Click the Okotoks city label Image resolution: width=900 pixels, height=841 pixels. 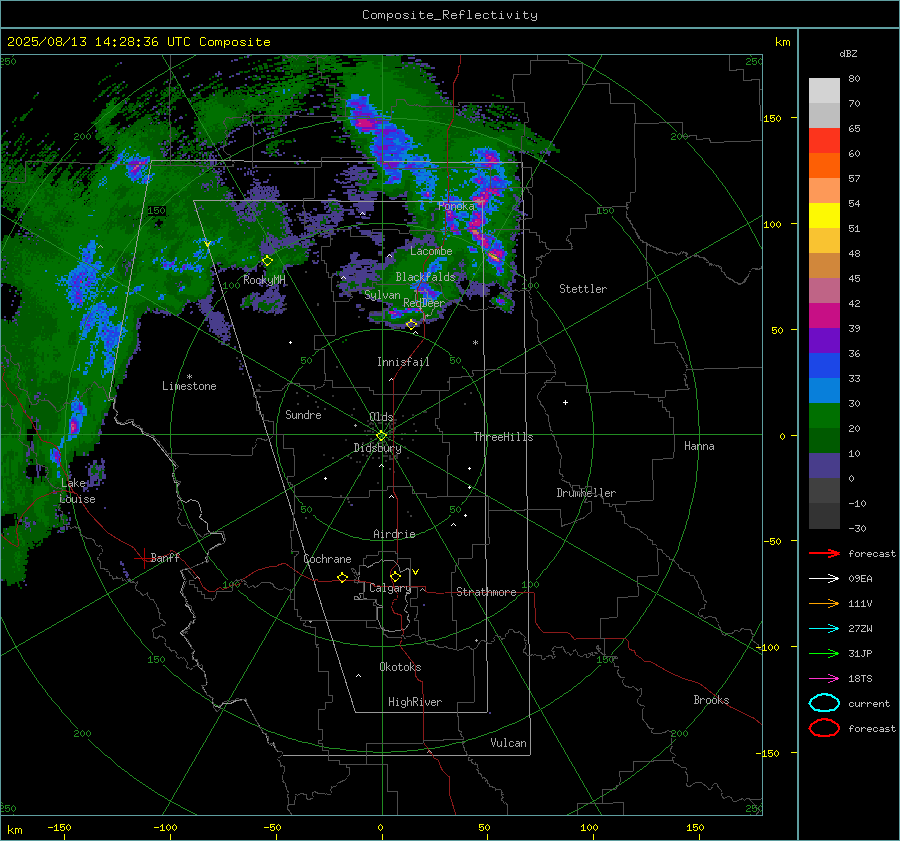point(400,667)
